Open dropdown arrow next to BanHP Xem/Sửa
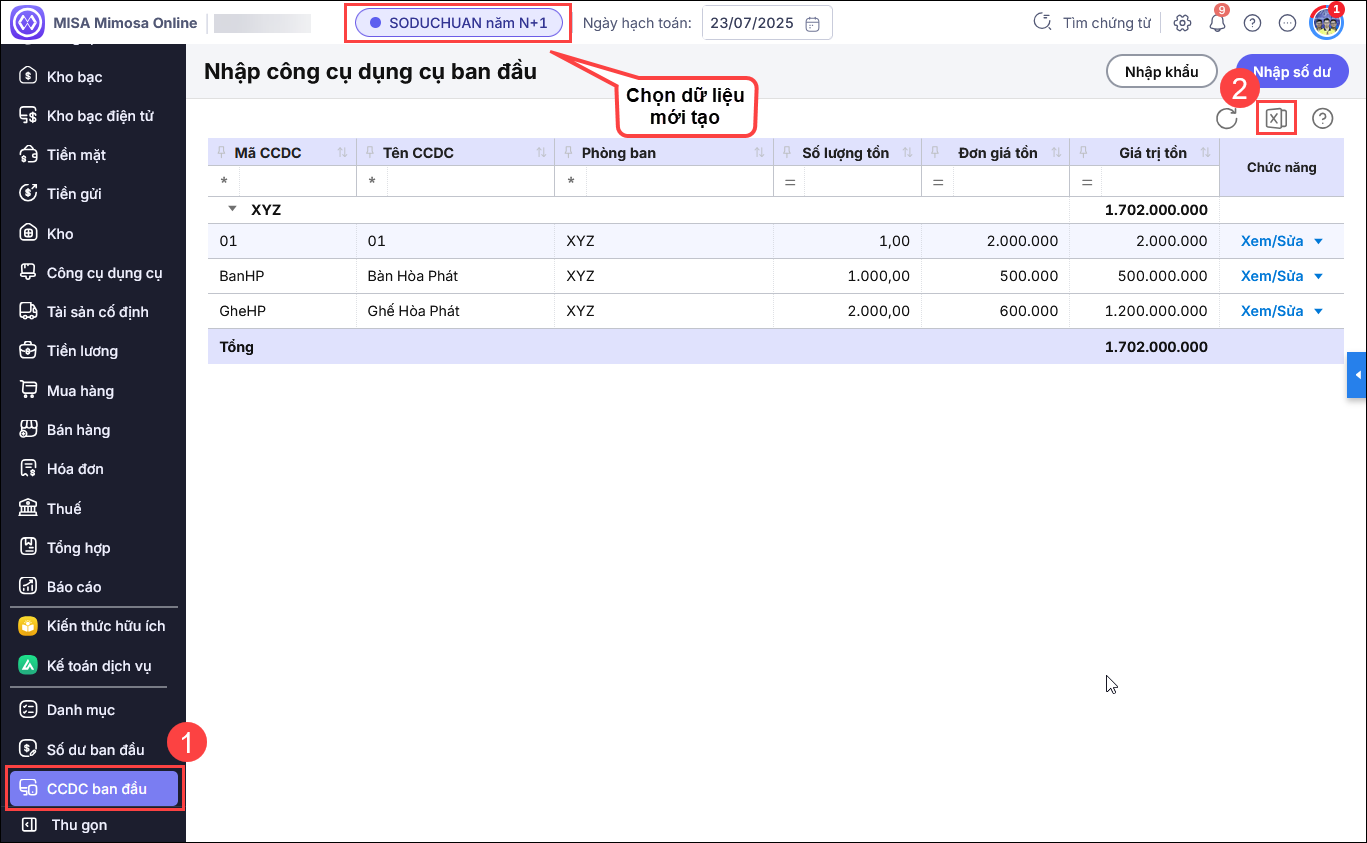Screen dimensions: 1367x843 [1318, 276]
